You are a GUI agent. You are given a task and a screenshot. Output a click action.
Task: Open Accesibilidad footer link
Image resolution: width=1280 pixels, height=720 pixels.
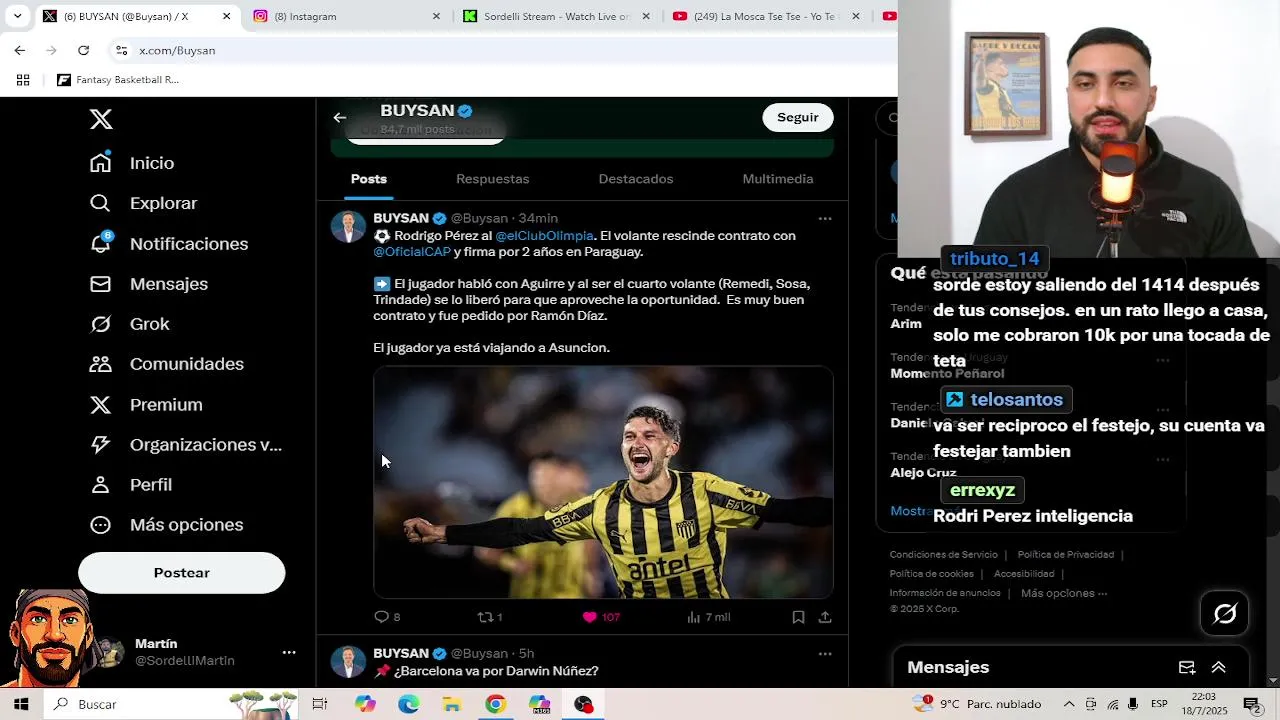click(x=1024, y=574)
